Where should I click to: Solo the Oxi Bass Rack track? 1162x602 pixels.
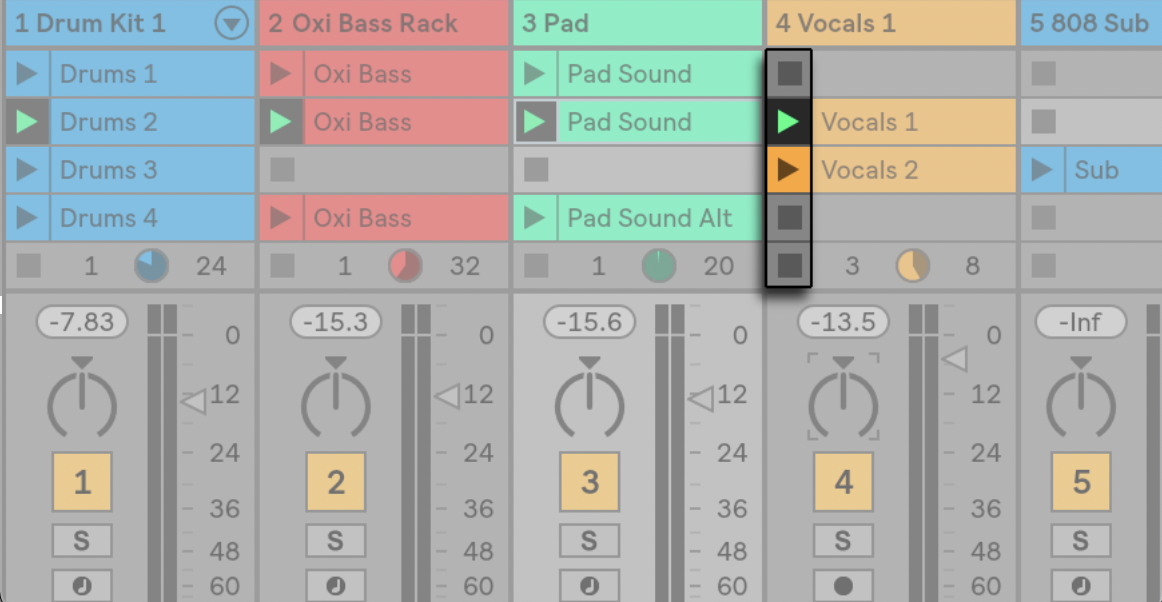click(x=335, y=541)
